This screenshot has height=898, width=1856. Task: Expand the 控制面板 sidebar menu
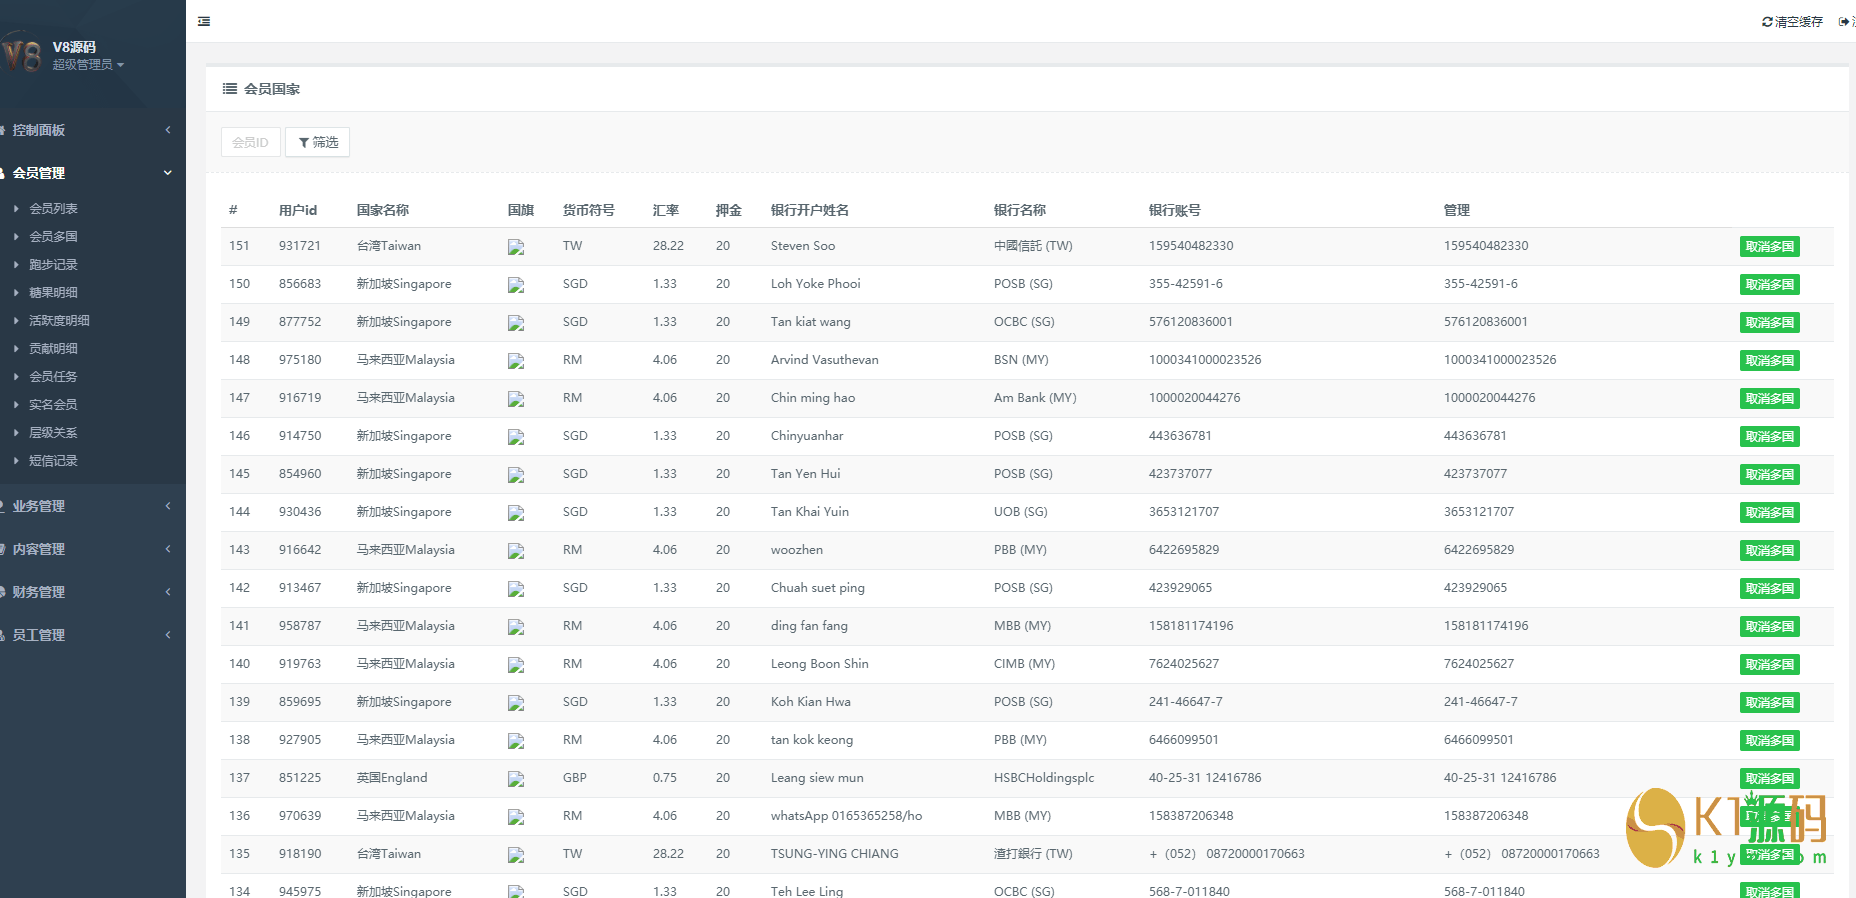tap(92, 130)
